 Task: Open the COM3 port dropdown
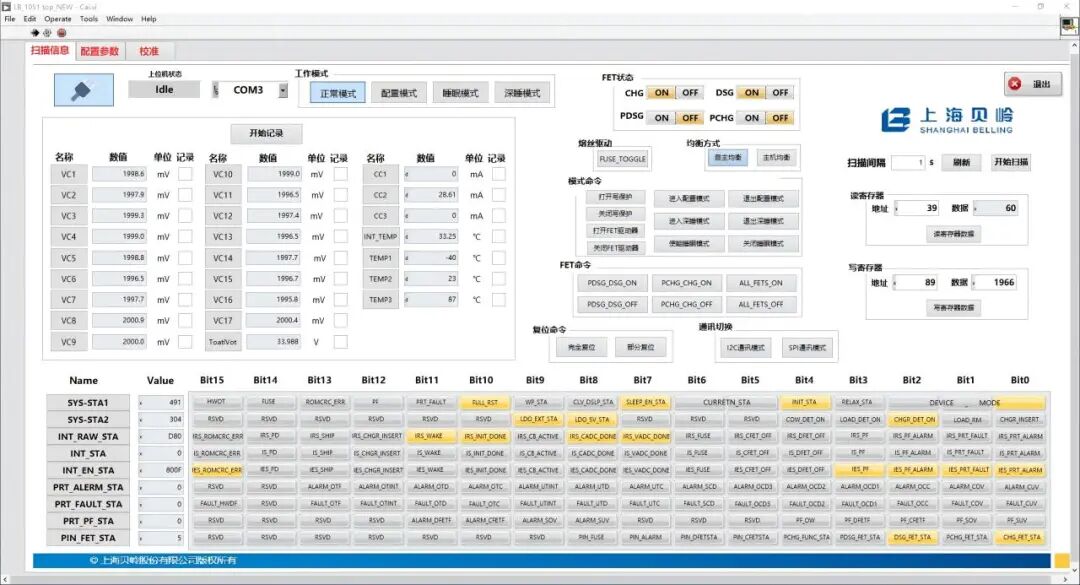coord(283,90)
